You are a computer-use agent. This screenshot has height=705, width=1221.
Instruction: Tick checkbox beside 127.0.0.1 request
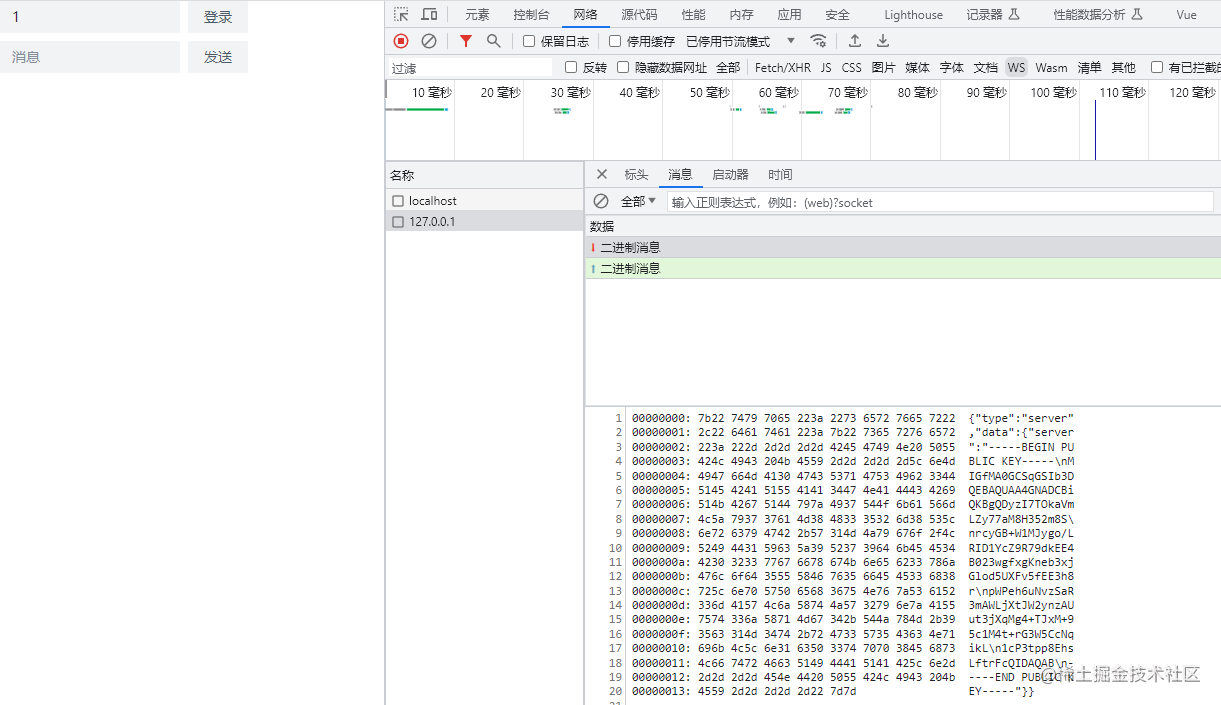[398, 222]
